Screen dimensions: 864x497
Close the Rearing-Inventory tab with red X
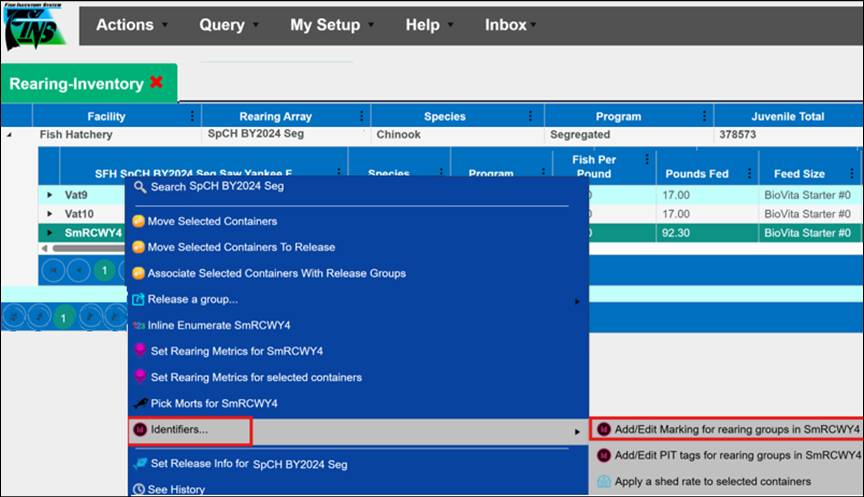(x=156, y=82)
